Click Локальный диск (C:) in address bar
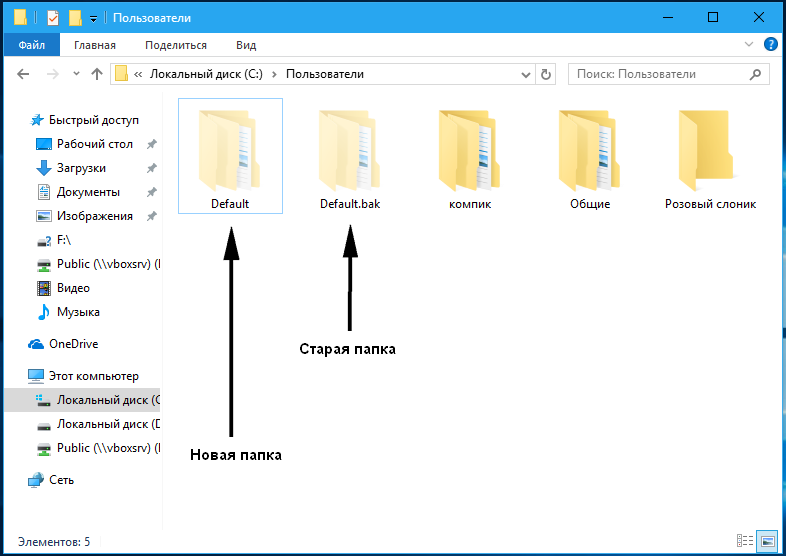Screen dimensions: 786x556 tap(207, 74)
